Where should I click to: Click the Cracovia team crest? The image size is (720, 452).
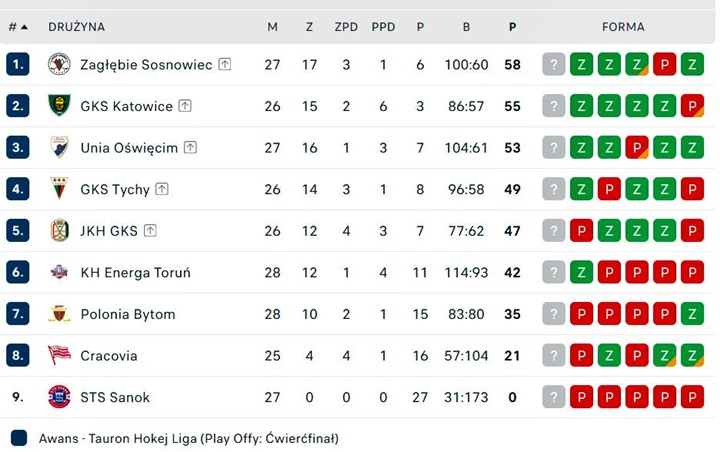(x=59, y=356)
